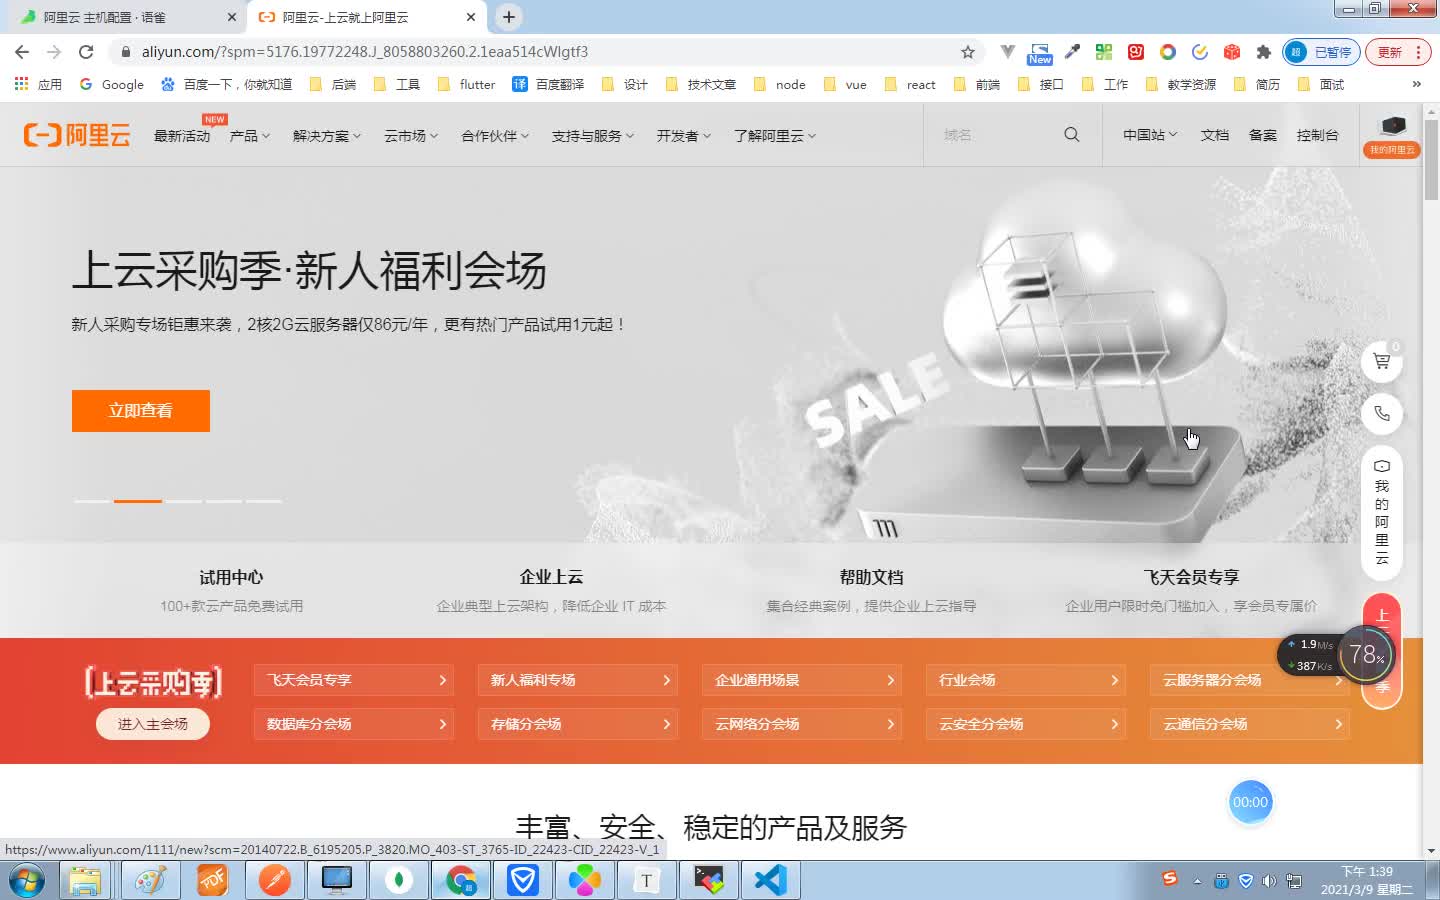Open the 文档 header link

coord(1215,135)
